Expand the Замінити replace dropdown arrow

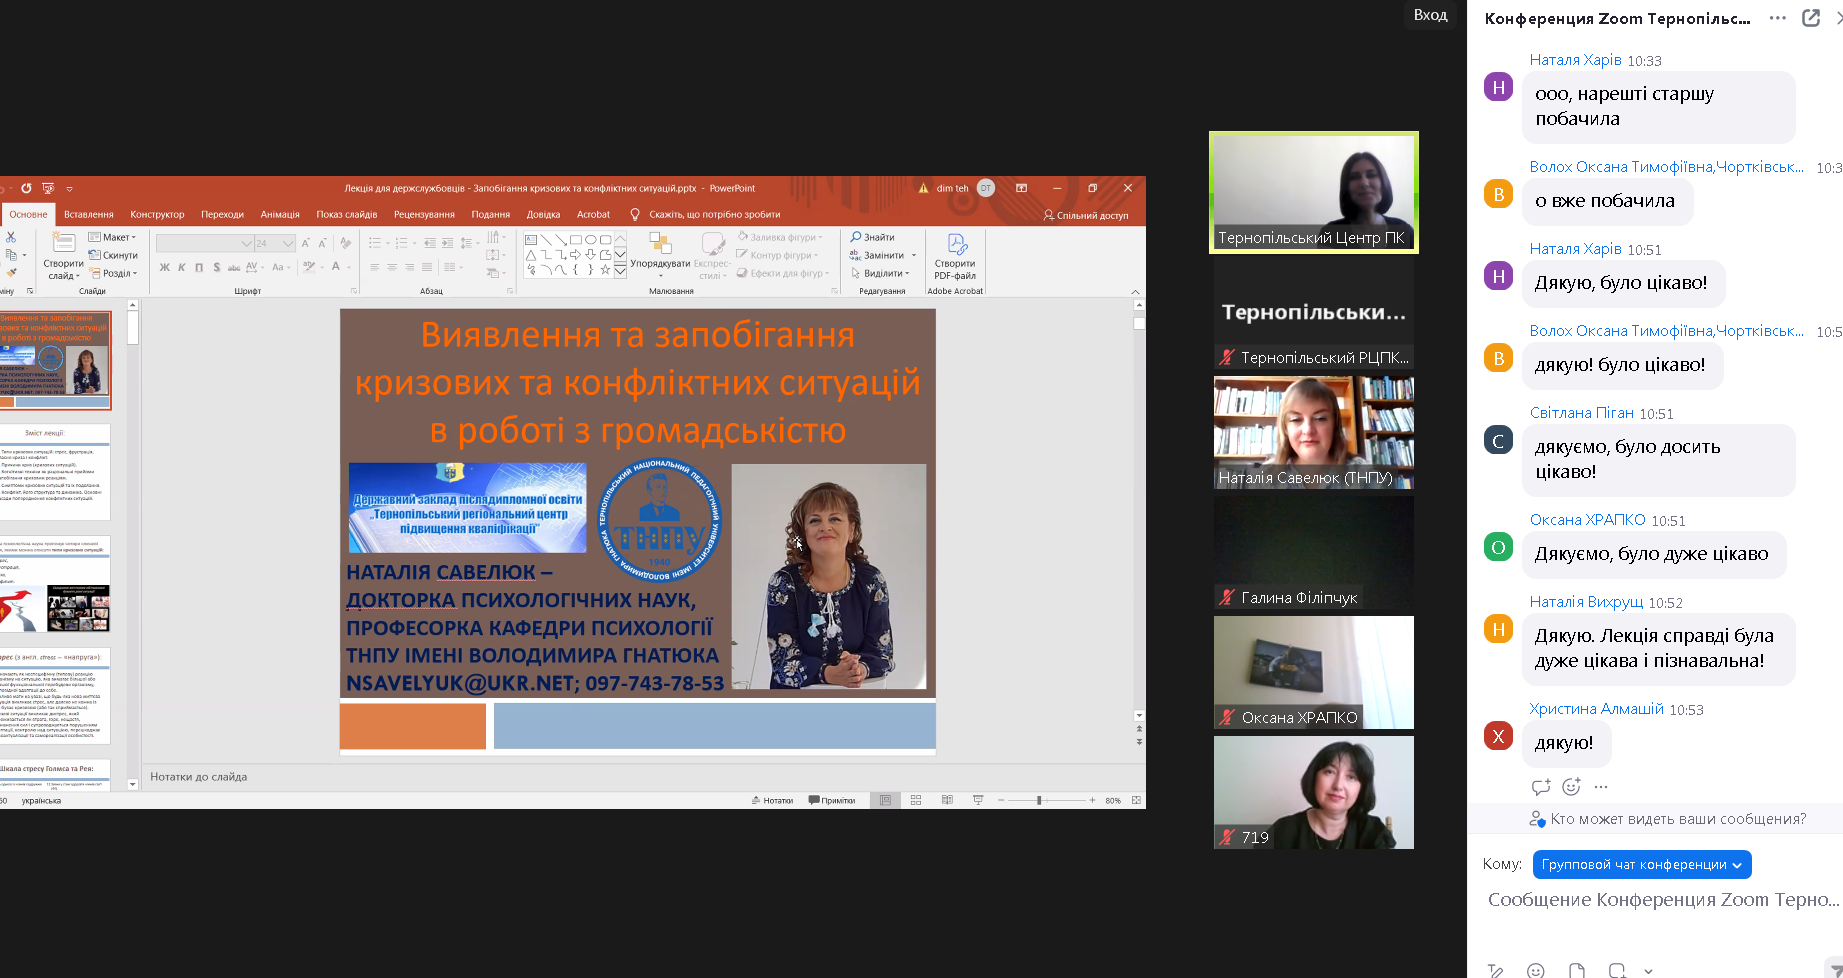pyautogui.click(x=914, y=255)
